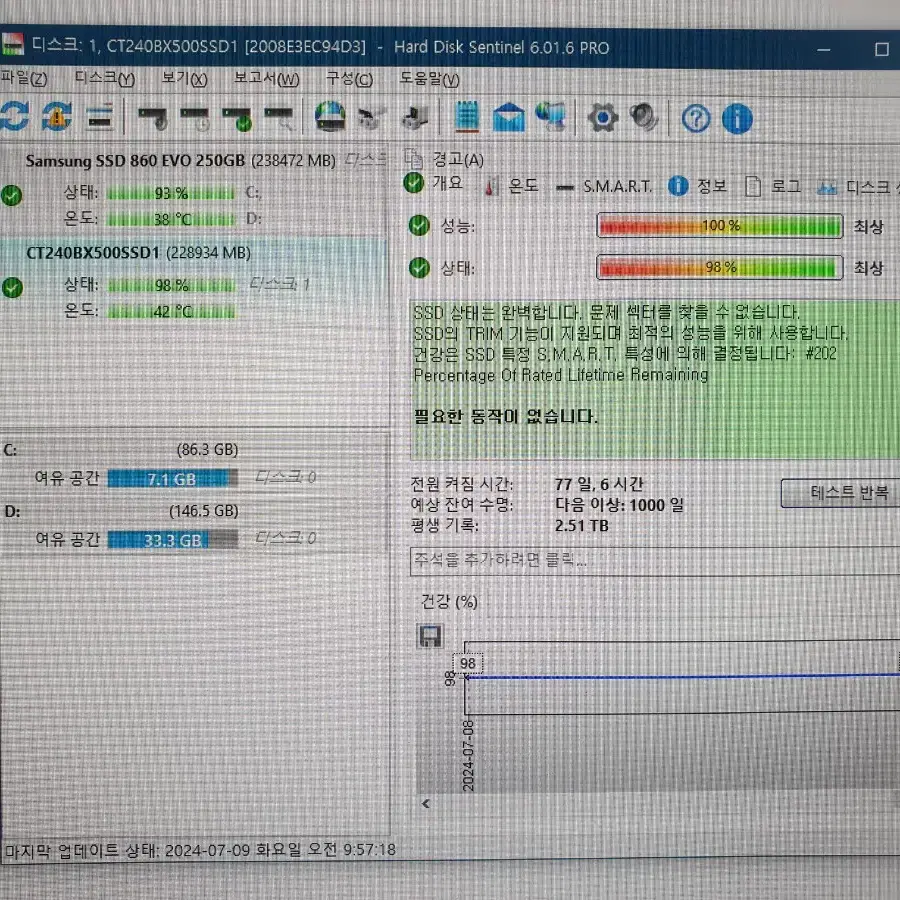Click the globe with monitor icon
This screenshot has height=900, width=900.
click(550, 117)
